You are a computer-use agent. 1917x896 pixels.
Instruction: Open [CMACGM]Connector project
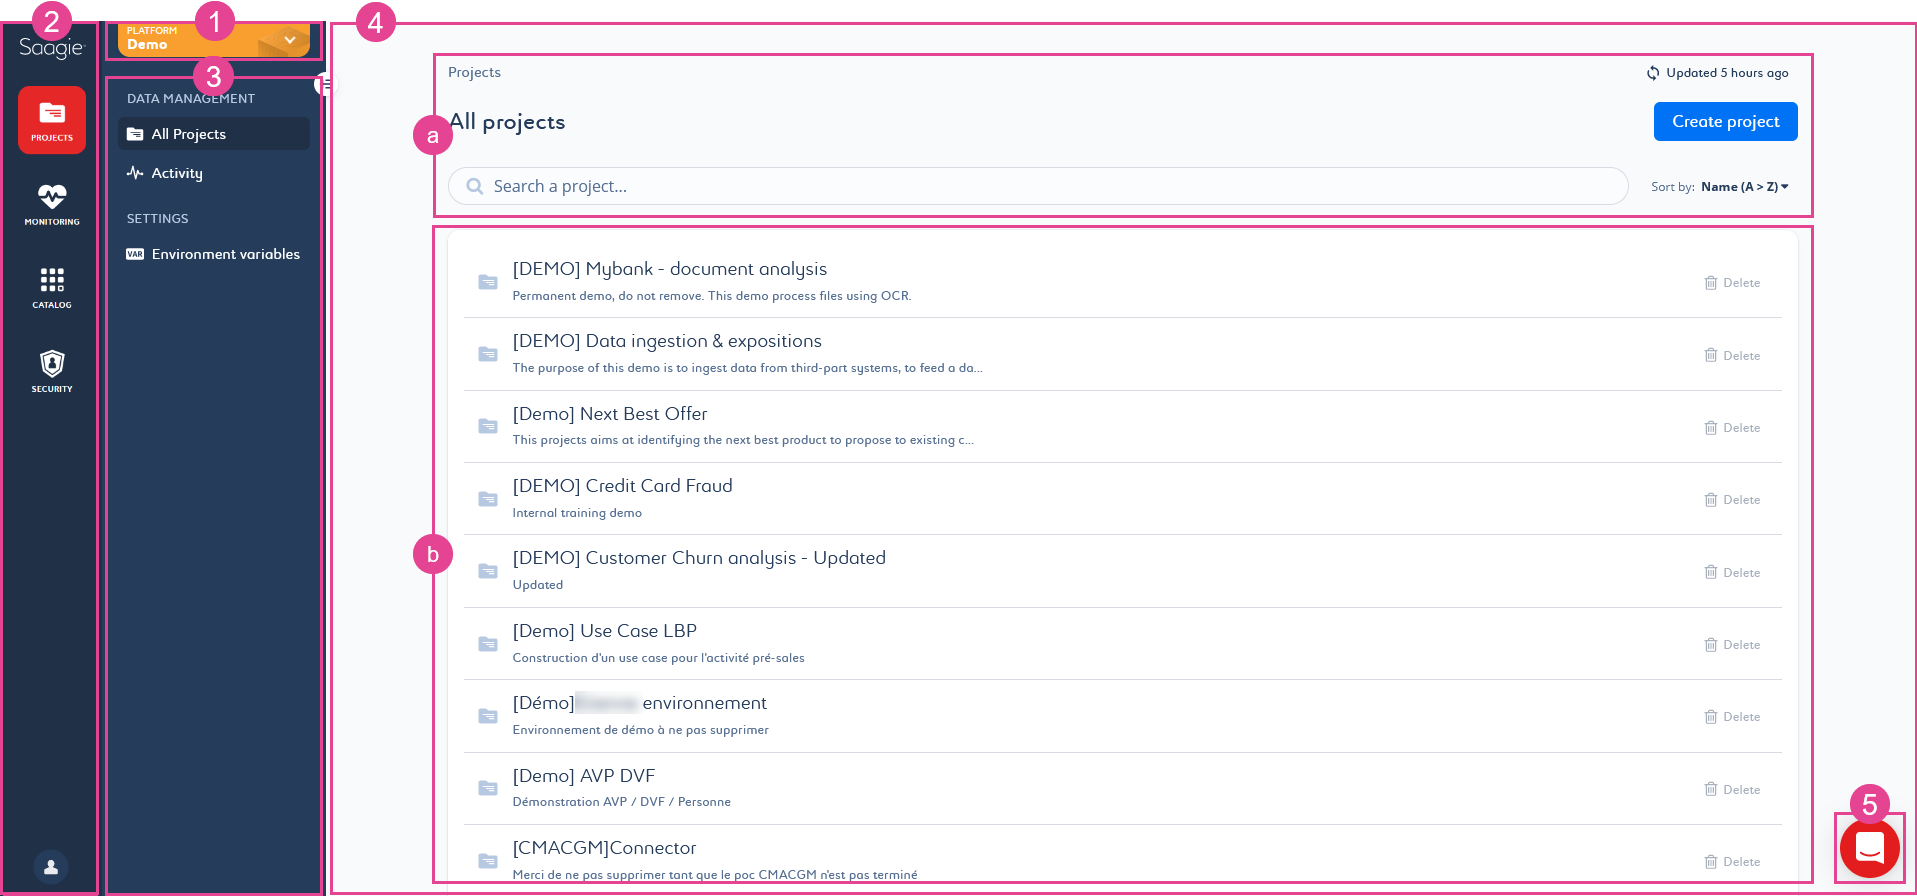tap(604, 848)
